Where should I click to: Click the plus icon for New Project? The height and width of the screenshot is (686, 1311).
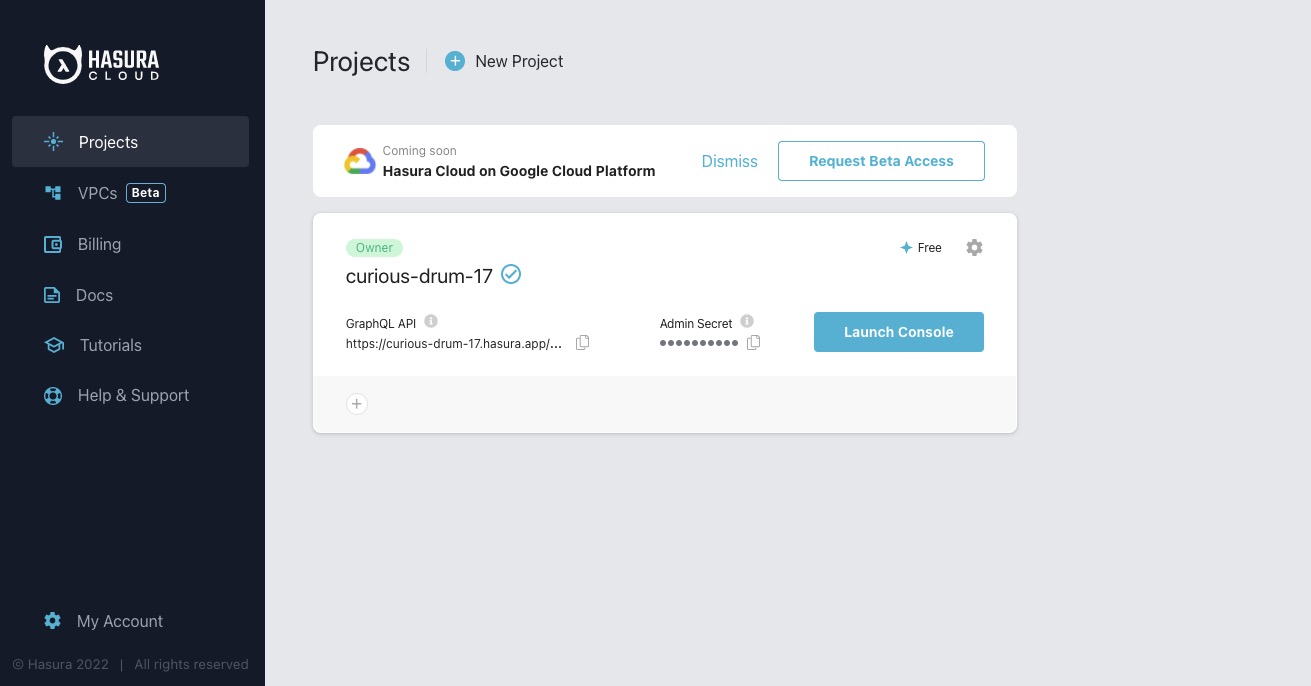coord(455,61)
